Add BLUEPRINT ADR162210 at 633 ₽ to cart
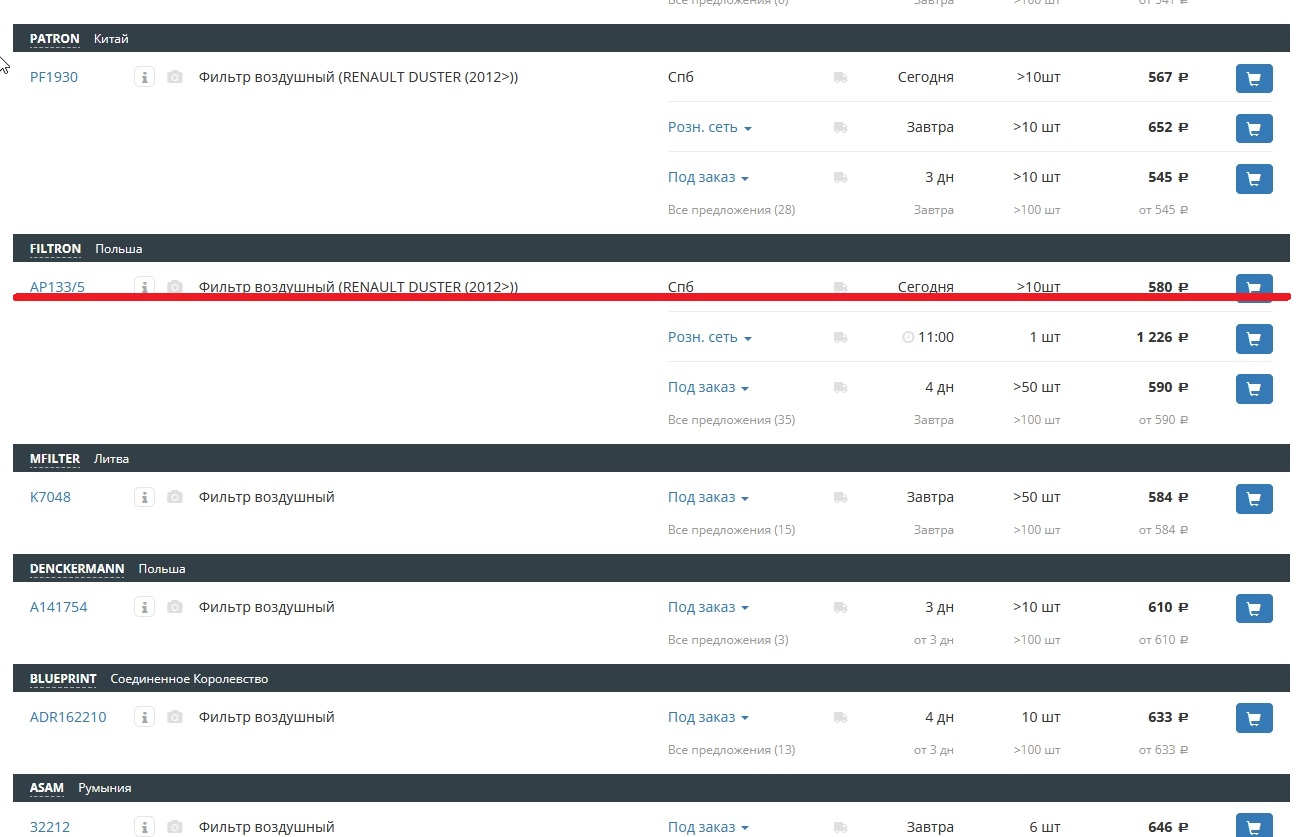Viewport: 1316px width, 837px height. 1254,718
